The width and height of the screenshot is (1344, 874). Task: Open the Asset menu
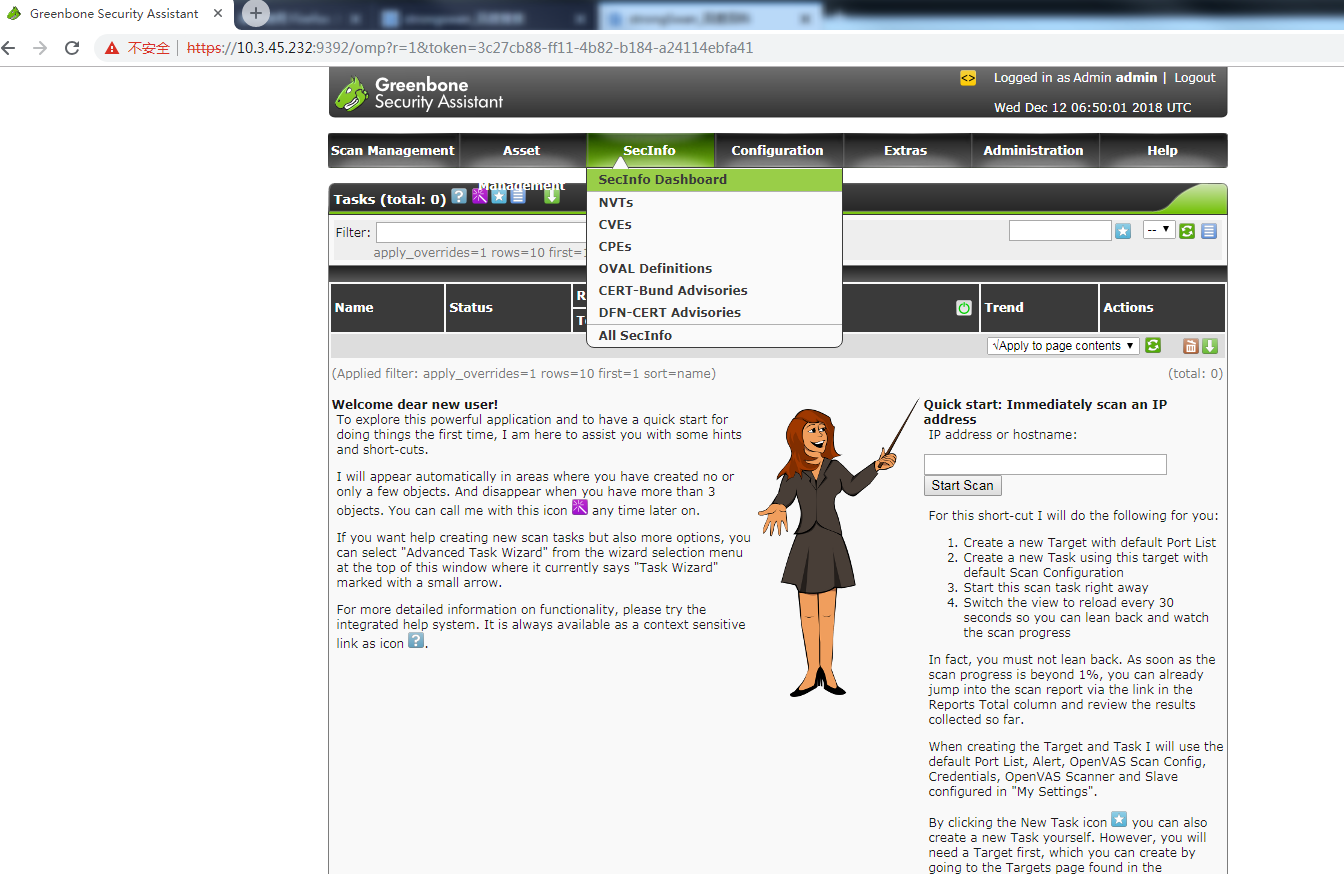click(x=521, y=151)
